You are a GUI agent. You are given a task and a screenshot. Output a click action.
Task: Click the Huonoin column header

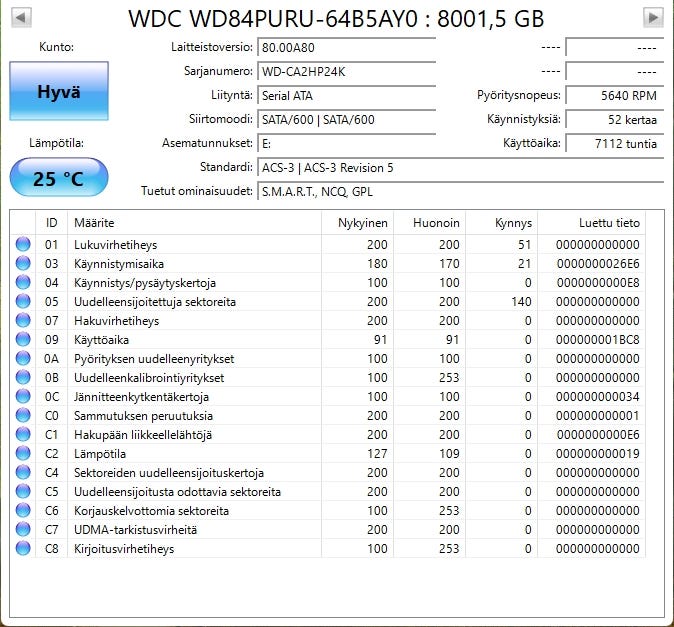[x=429, y=223]
